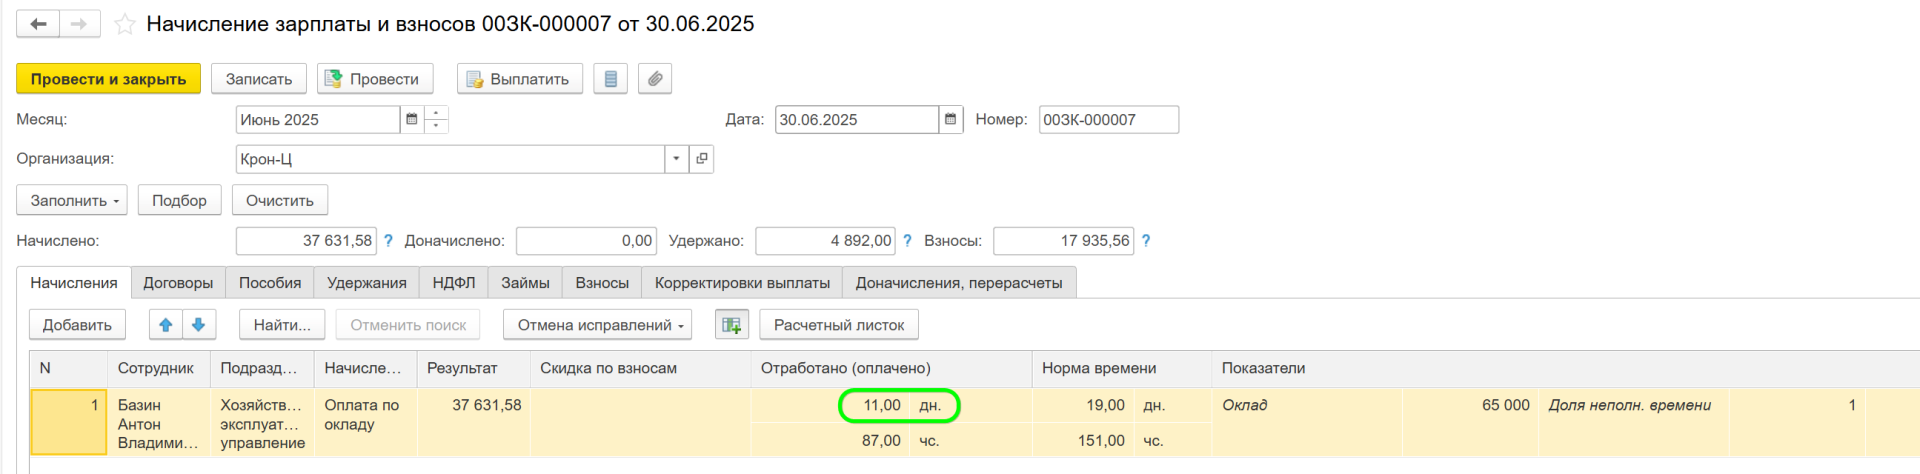
Task: Step the Месяц value with spinner
Action: click(436, 119)
